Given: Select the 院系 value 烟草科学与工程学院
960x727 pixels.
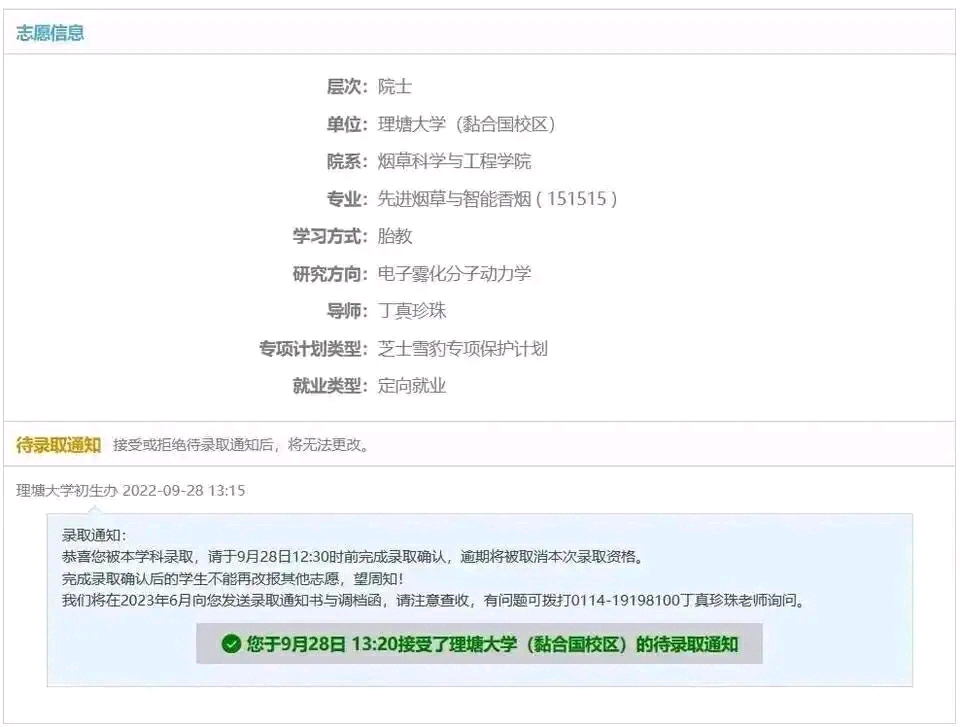Looking at the screenshot, I should 454,161.
